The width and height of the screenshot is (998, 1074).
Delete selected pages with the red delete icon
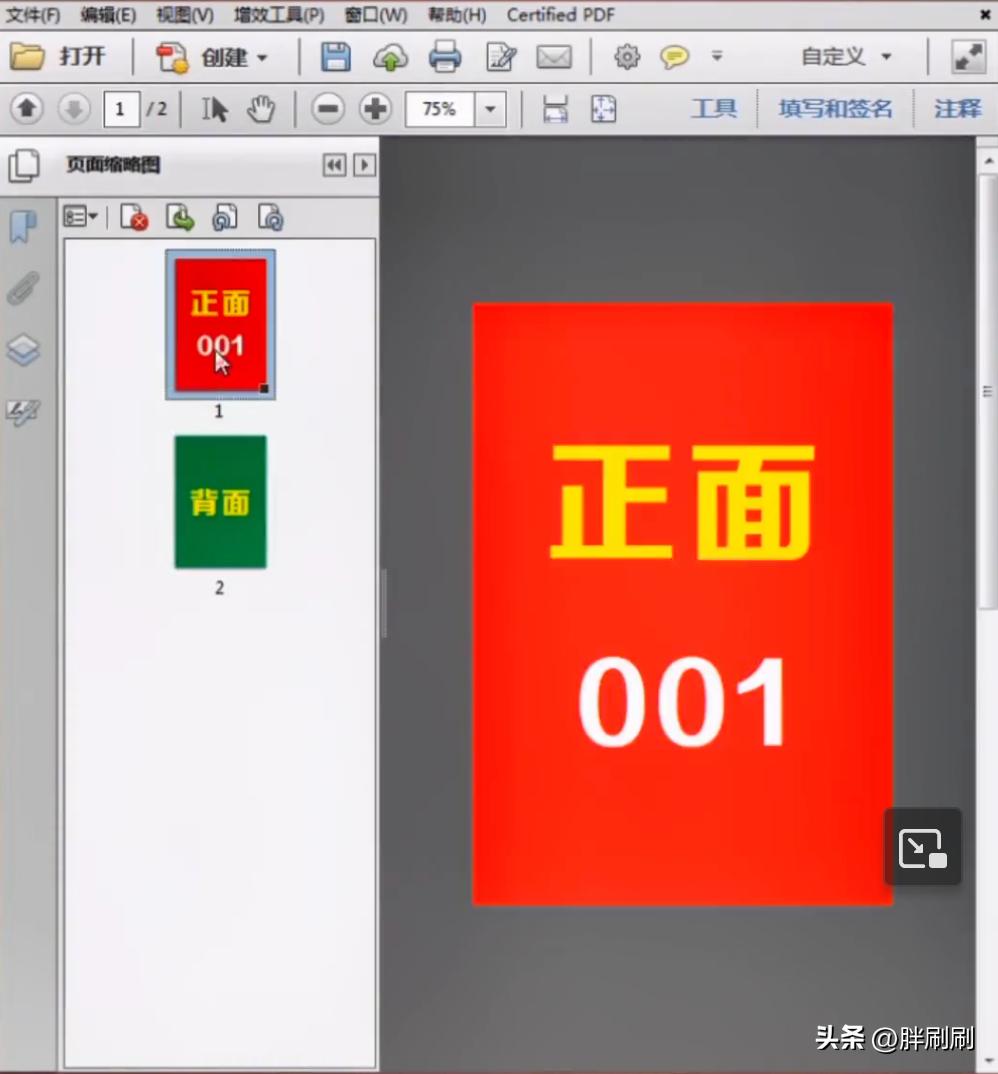133,217
